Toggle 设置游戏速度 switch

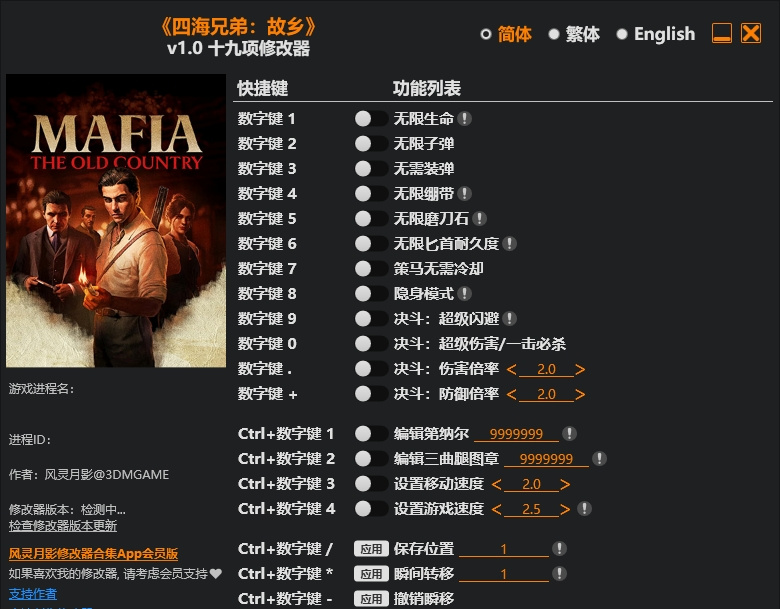tap(371, 508)
